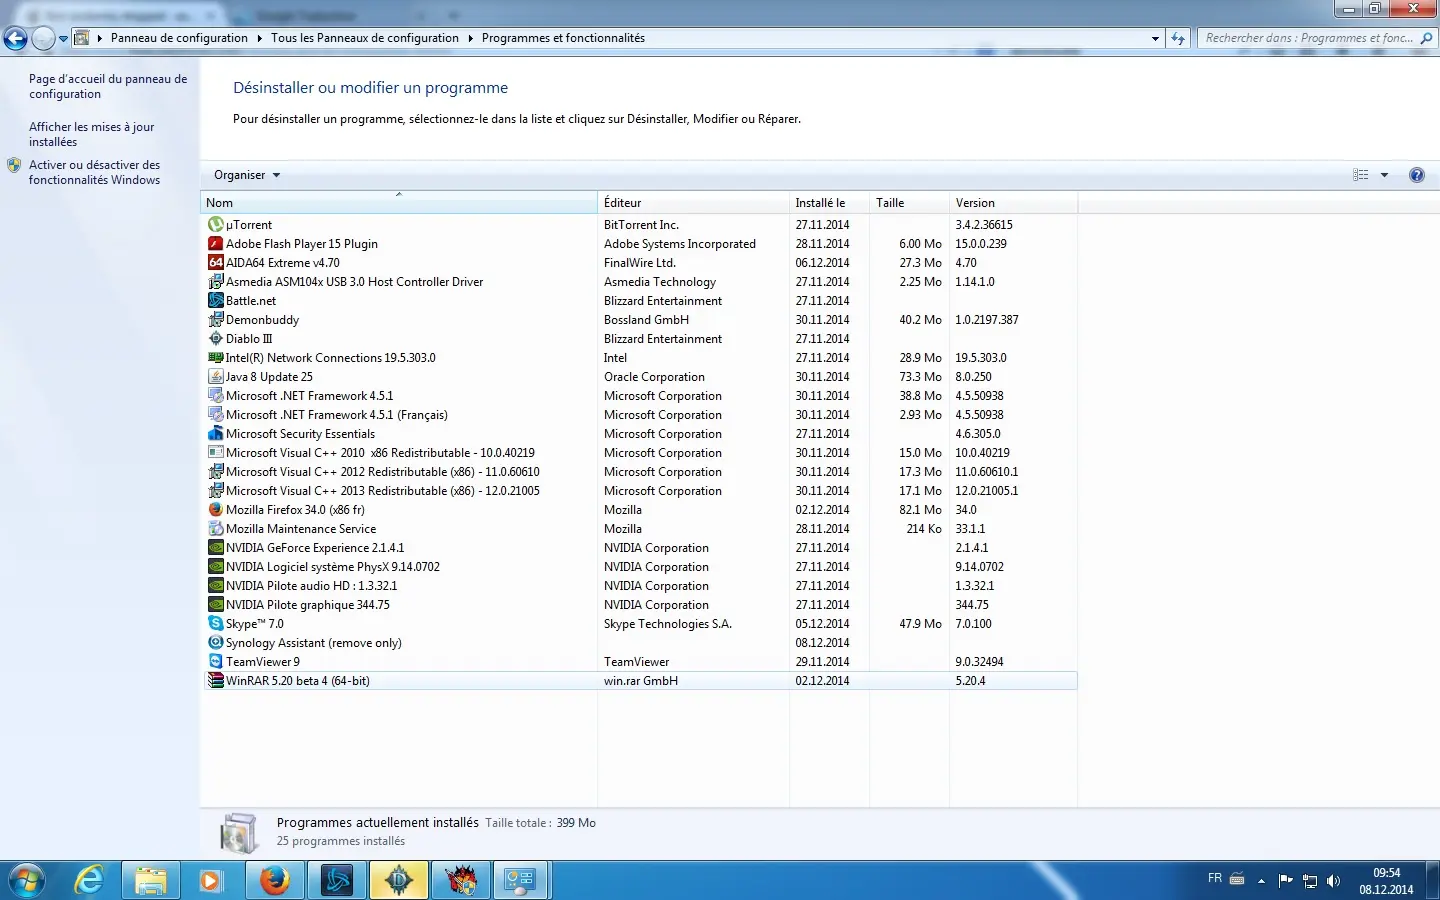Click the Java 8 Update 25 icon
The width and height of the screenshot is (1440, 900).
pos(215,377)
